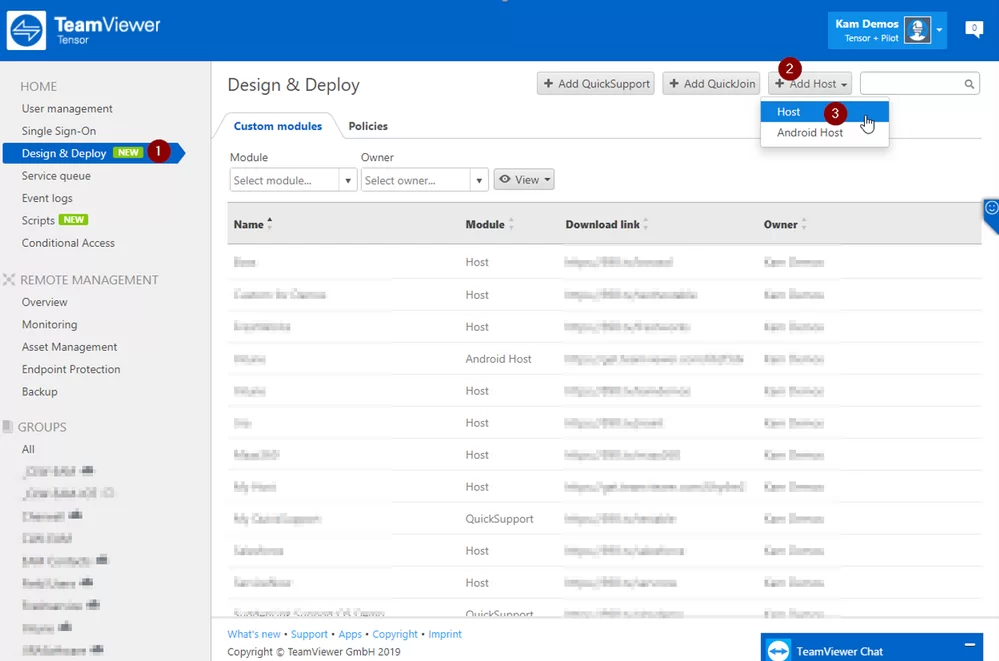
Task: Switch to the Policies tab
Action: tap(368, 126)
